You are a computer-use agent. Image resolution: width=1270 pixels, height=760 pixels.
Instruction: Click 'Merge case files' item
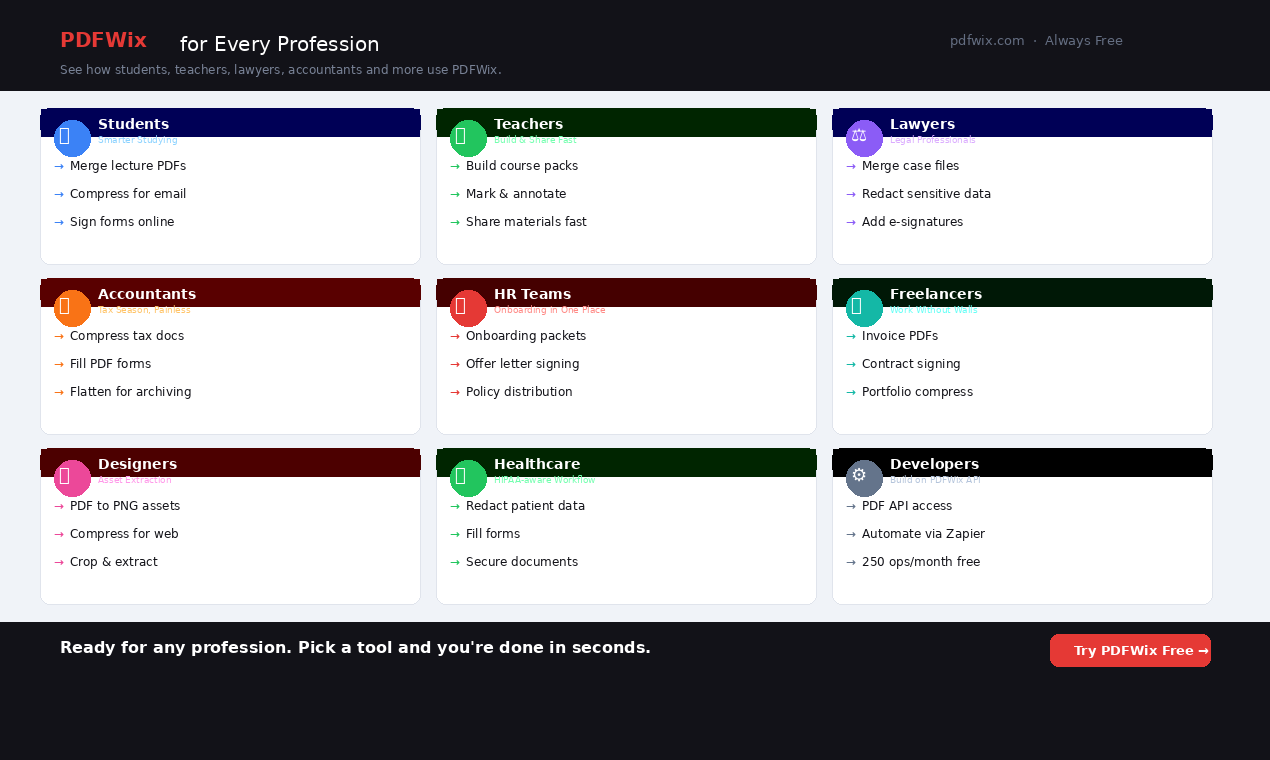pyautogui.click(x=910, y=166)
